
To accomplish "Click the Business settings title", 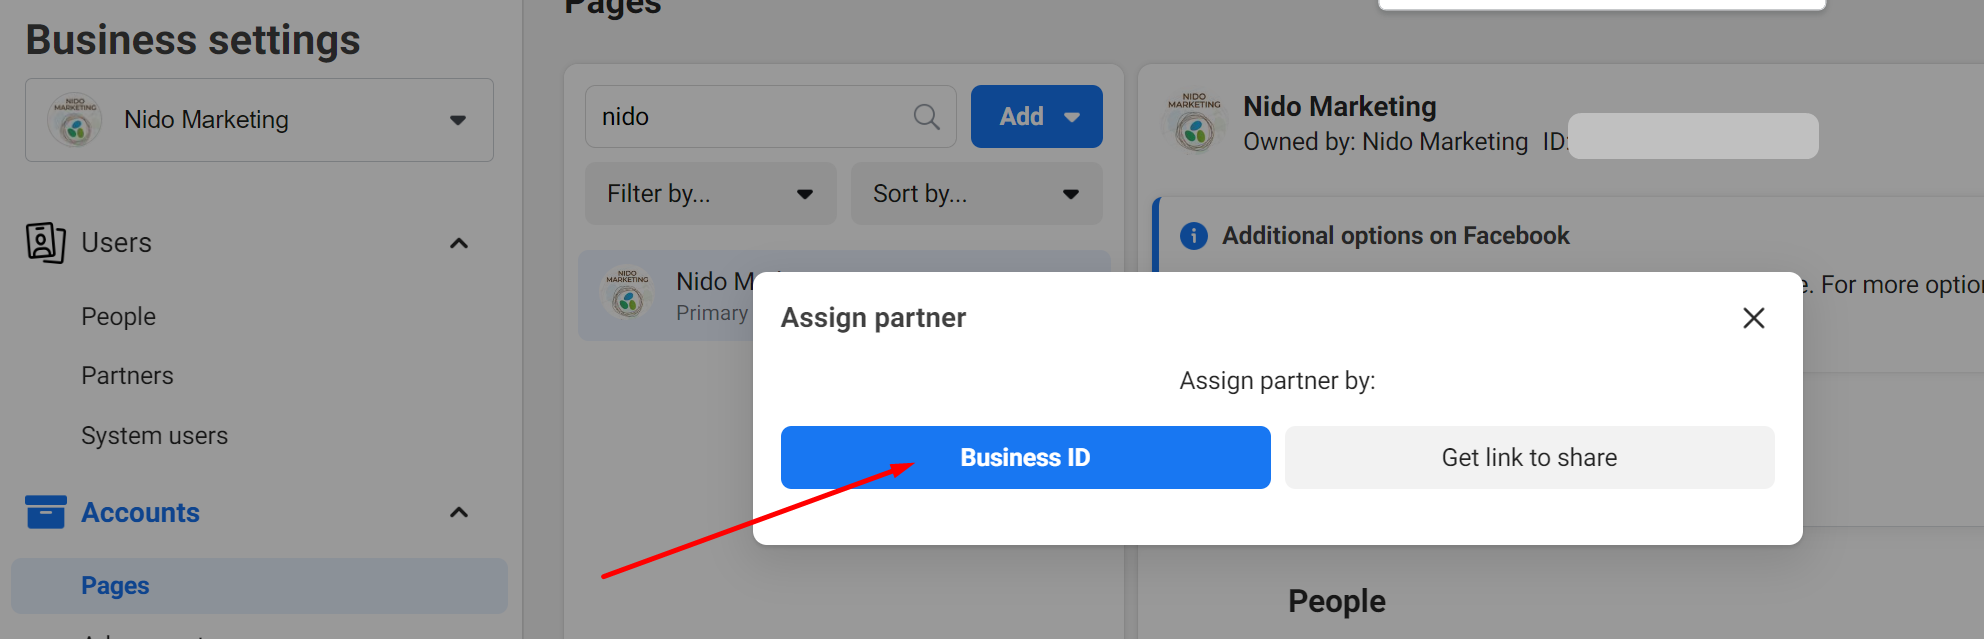I will [193, 40].
